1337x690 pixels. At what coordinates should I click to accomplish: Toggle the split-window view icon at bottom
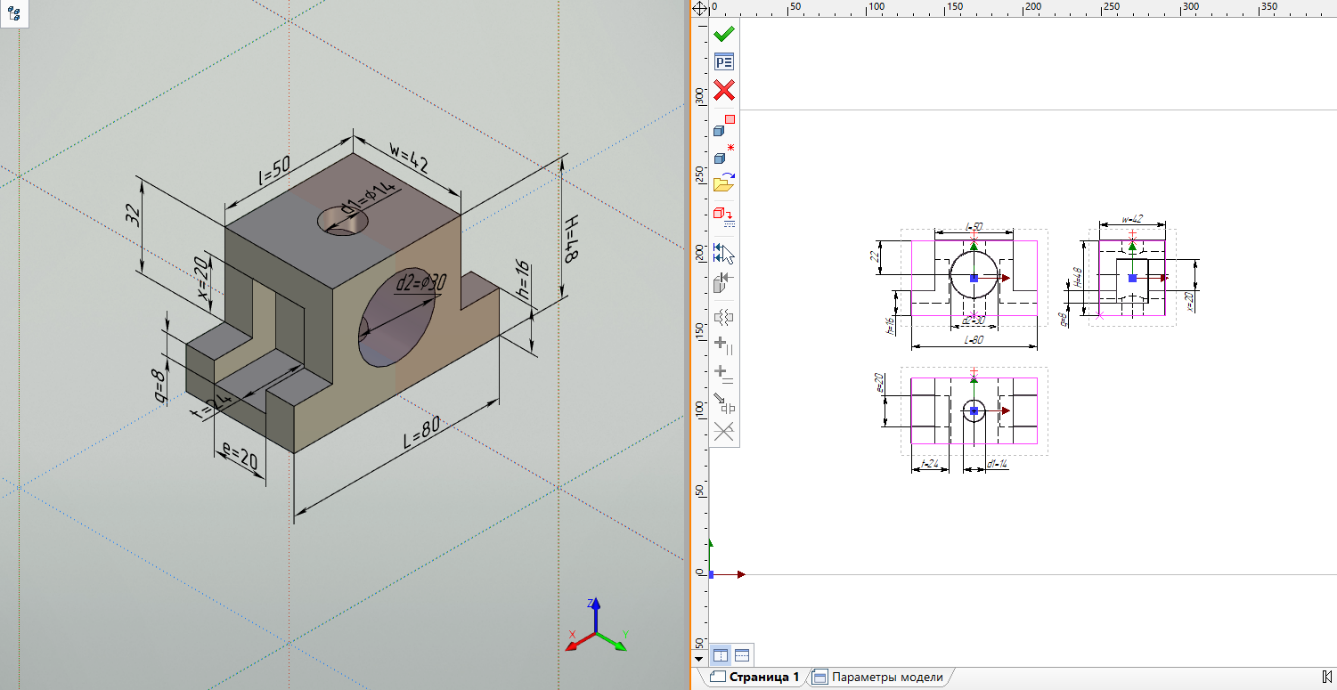click(720, 656)
